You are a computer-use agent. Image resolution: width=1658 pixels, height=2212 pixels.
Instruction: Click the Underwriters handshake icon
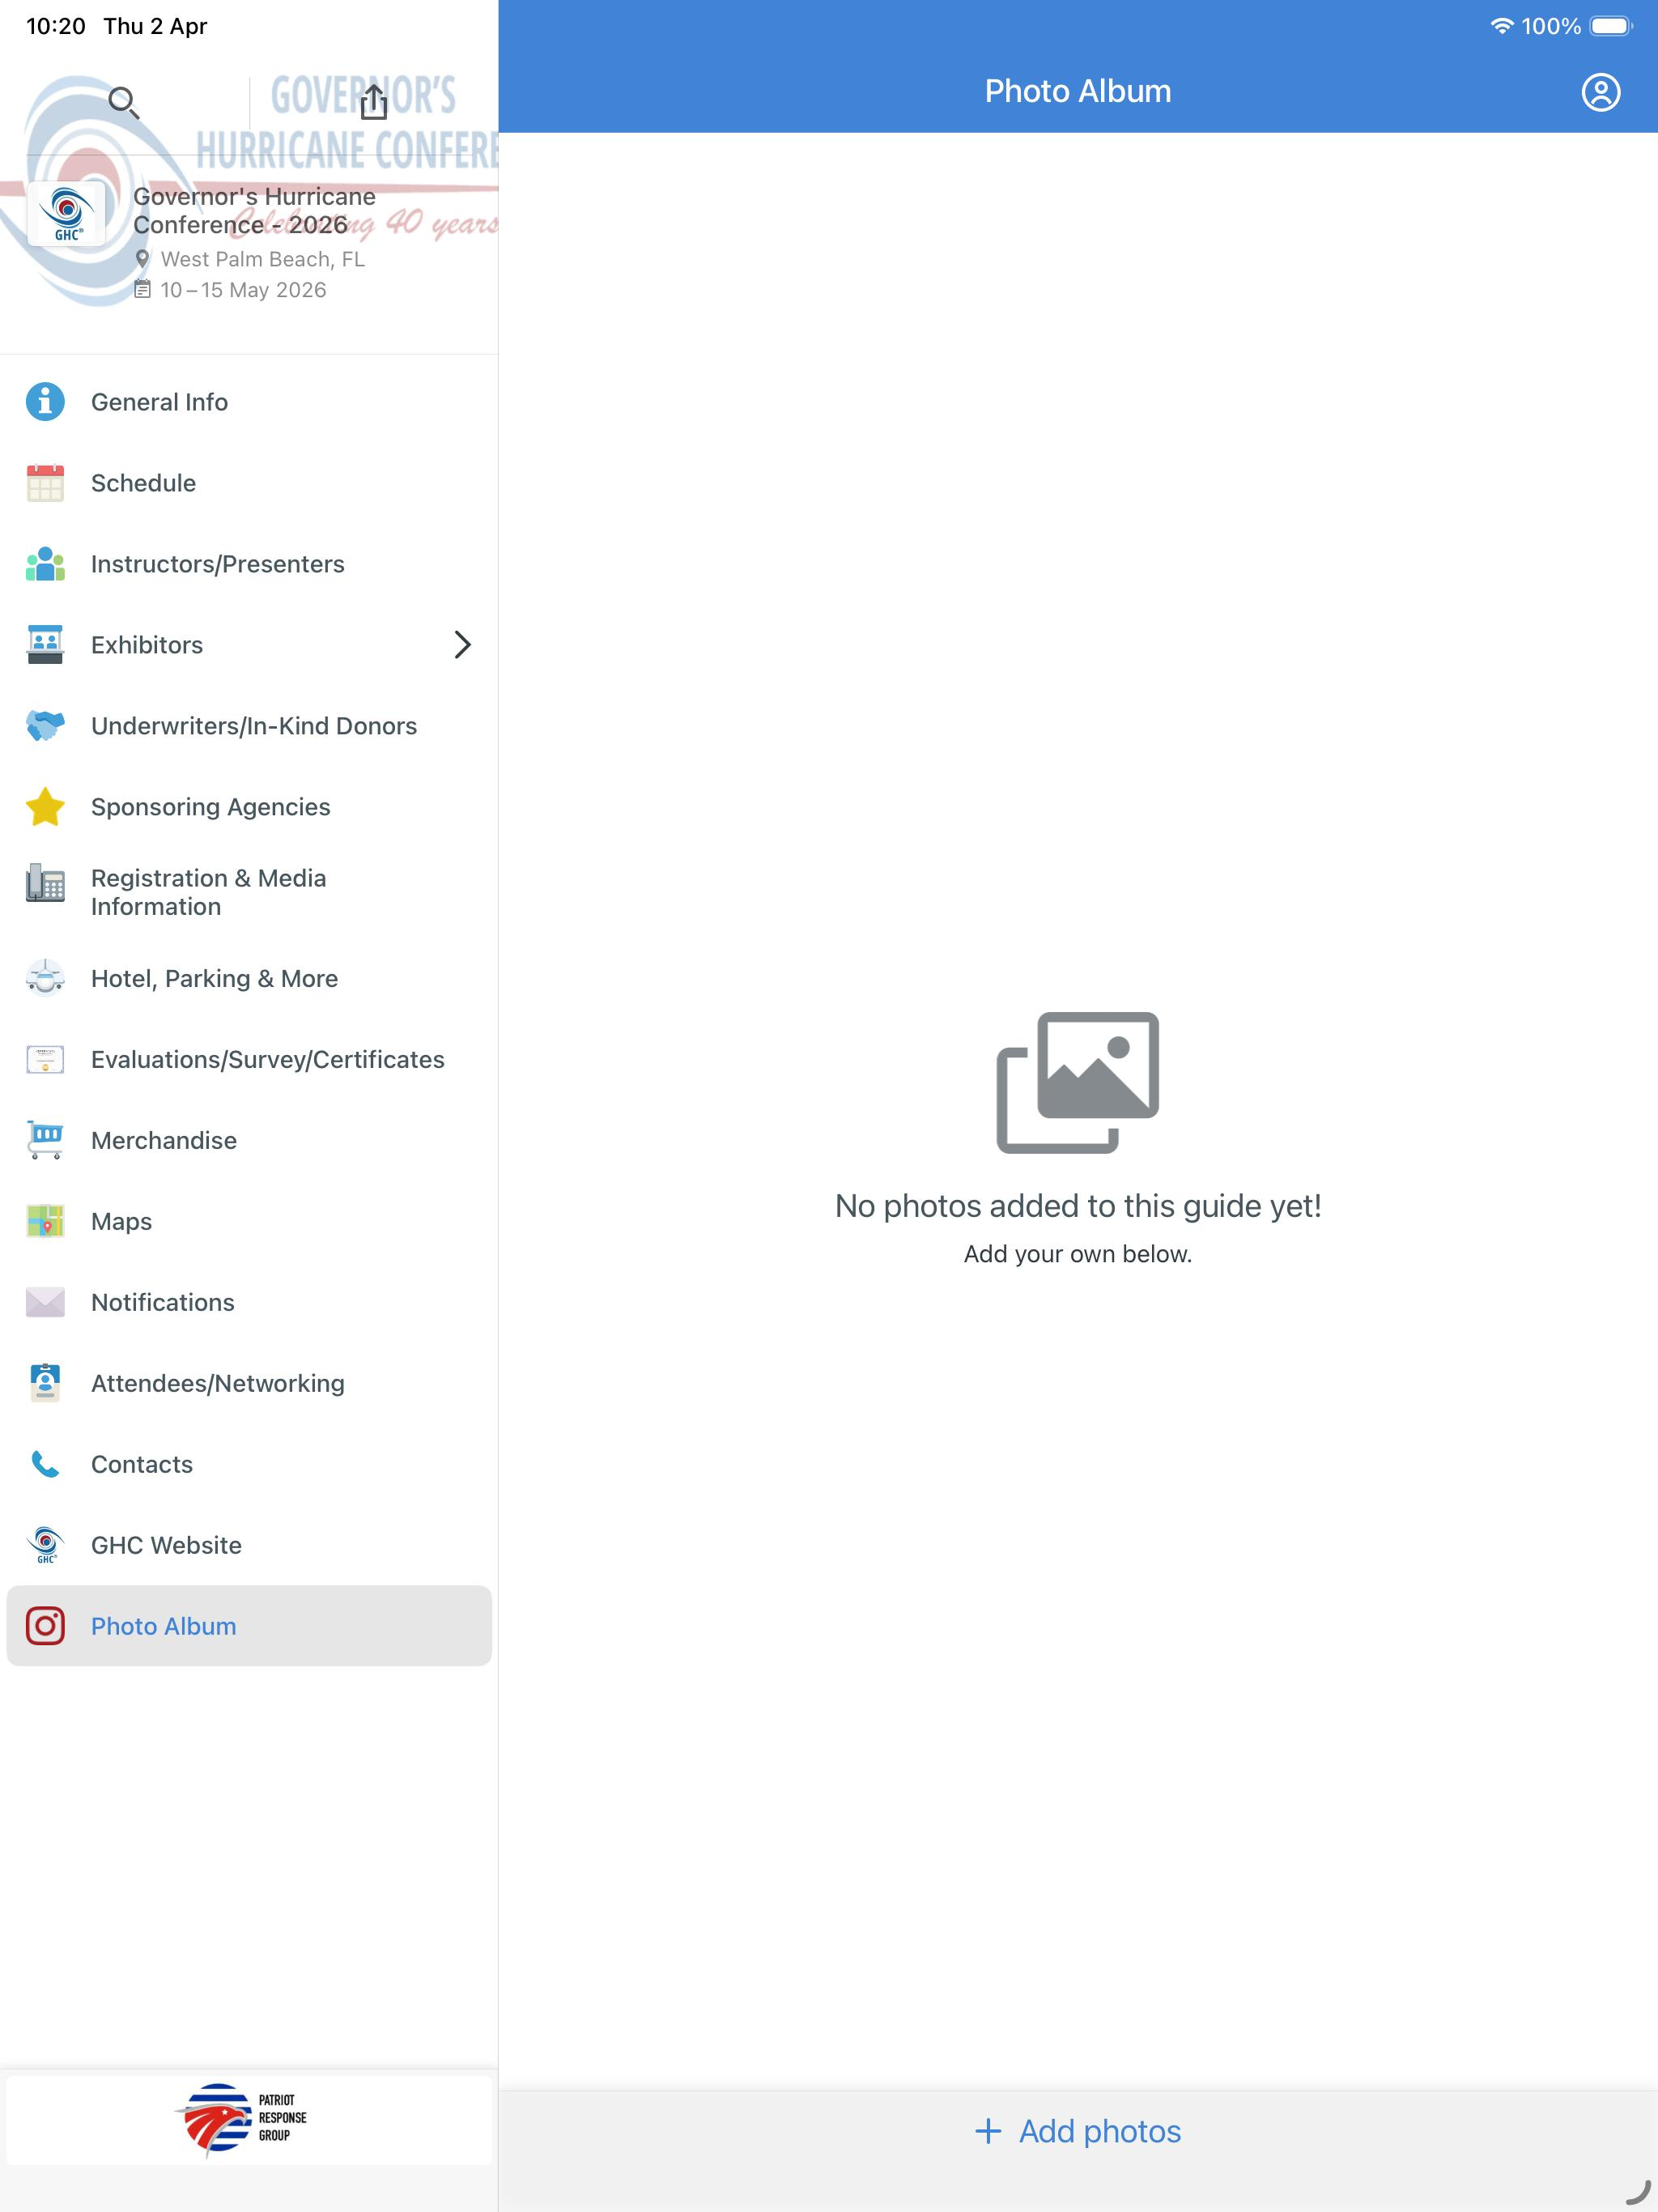45,726
